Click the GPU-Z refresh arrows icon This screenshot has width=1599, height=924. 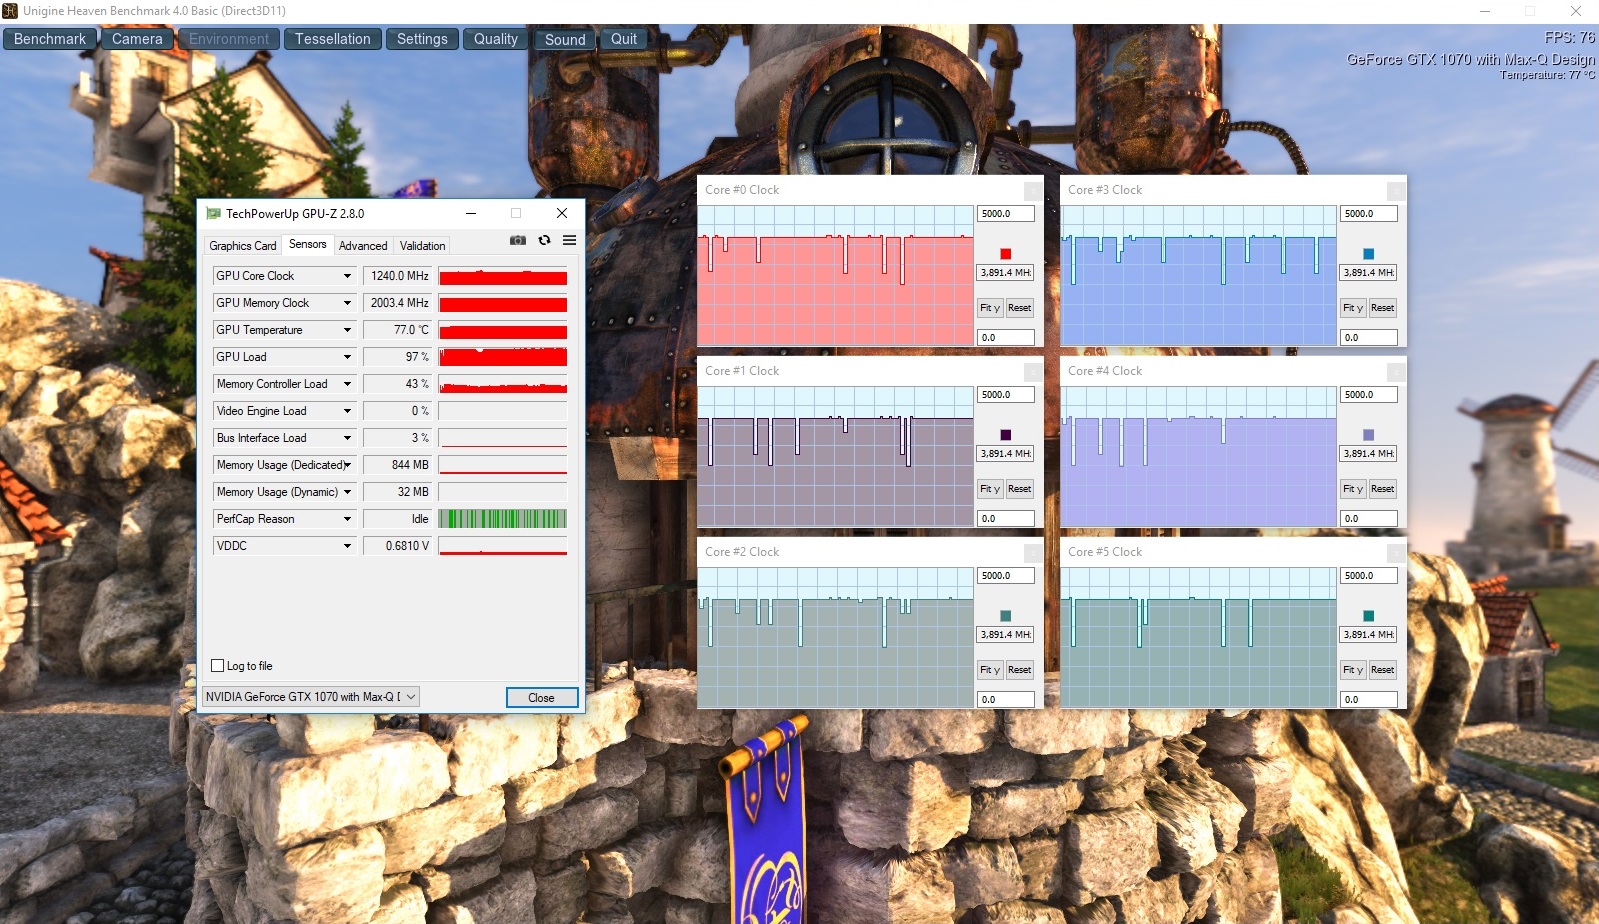click(544, 240)
